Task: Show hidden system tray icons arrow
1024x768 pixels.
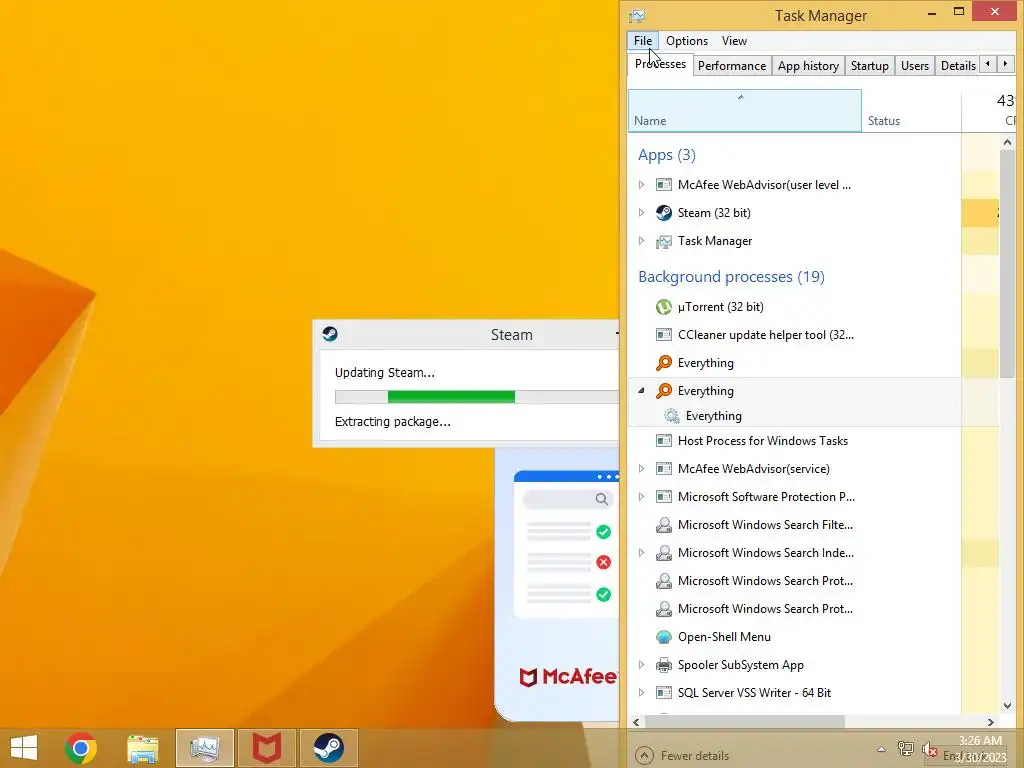Action: click(881, 750)
